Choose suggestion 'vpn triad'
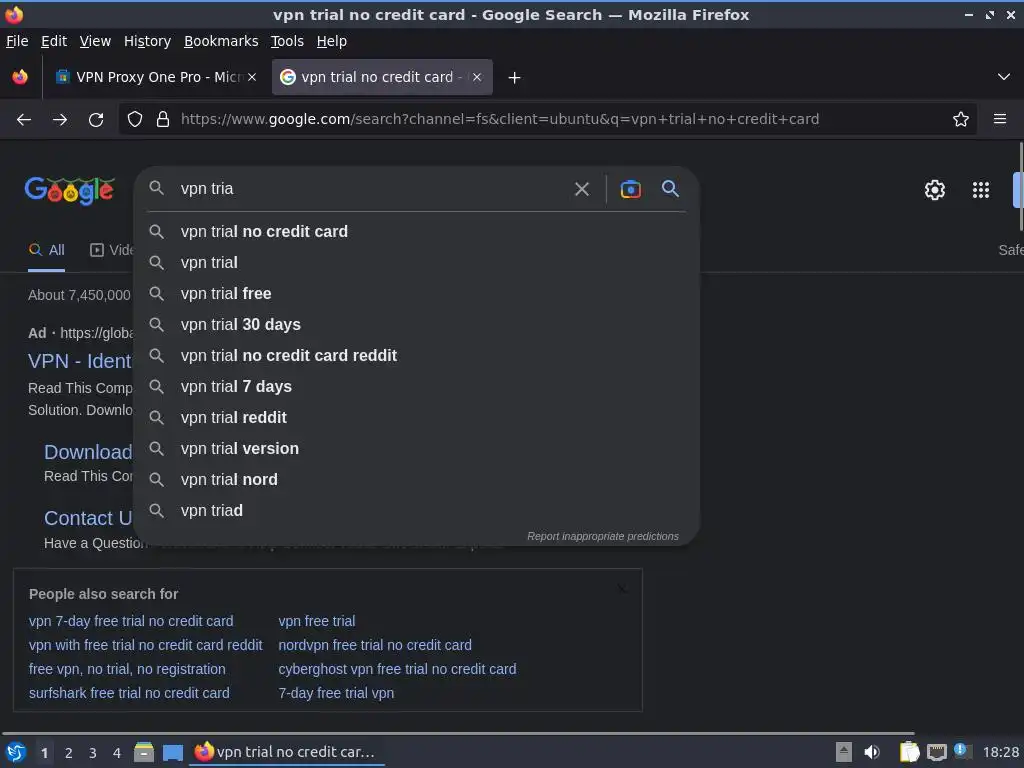Screen dimensions: 1024x768 (416, 511)
